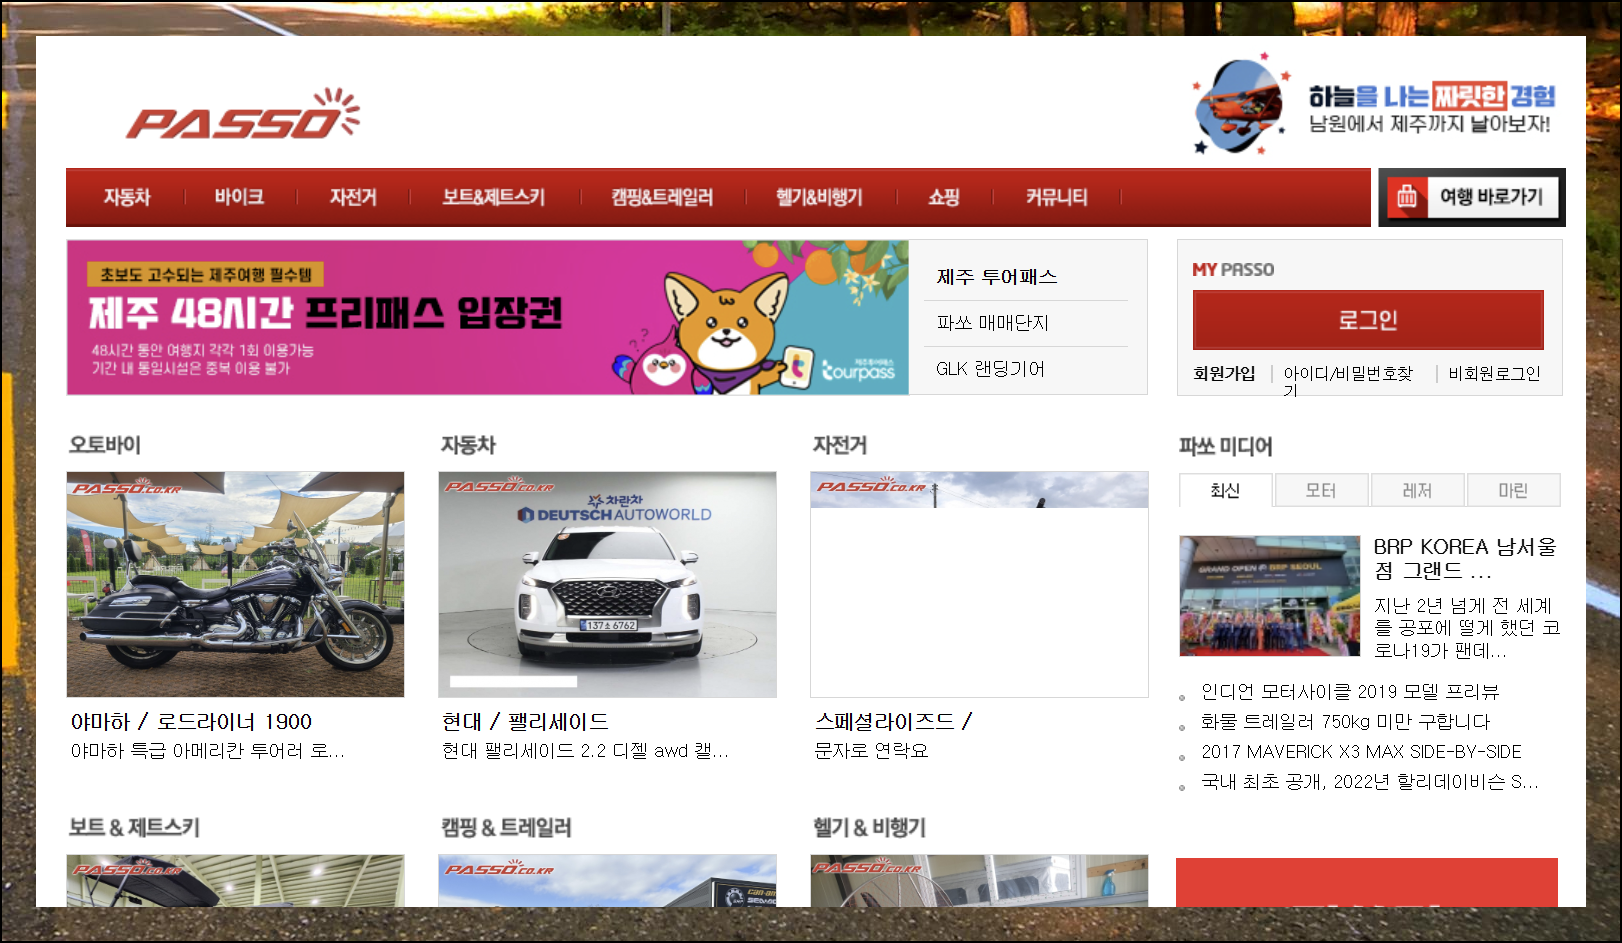Open the 커뮤니티 menu
The height and width of the screenshot is (943, 1622).
pos(1056,197)
